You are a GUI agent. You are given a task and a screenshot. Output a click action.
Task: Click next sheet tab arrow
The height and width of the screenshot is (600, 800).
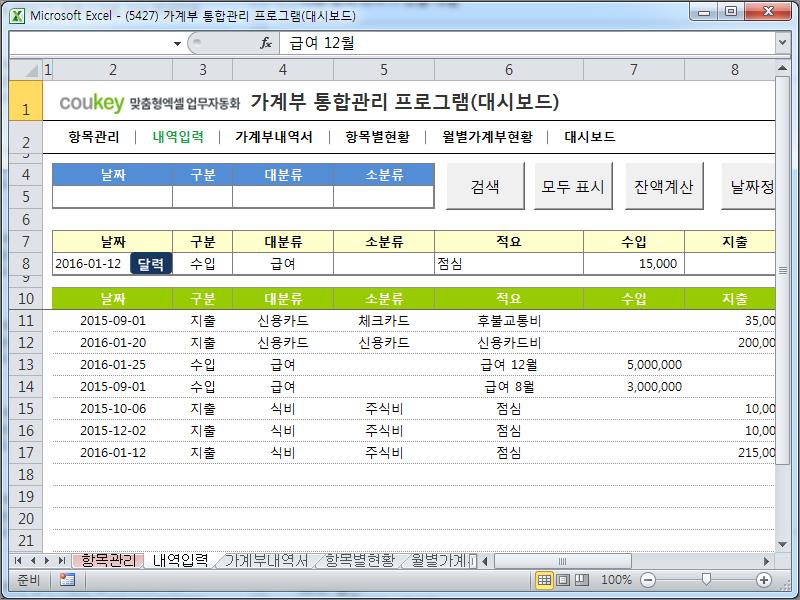(47, 561)
